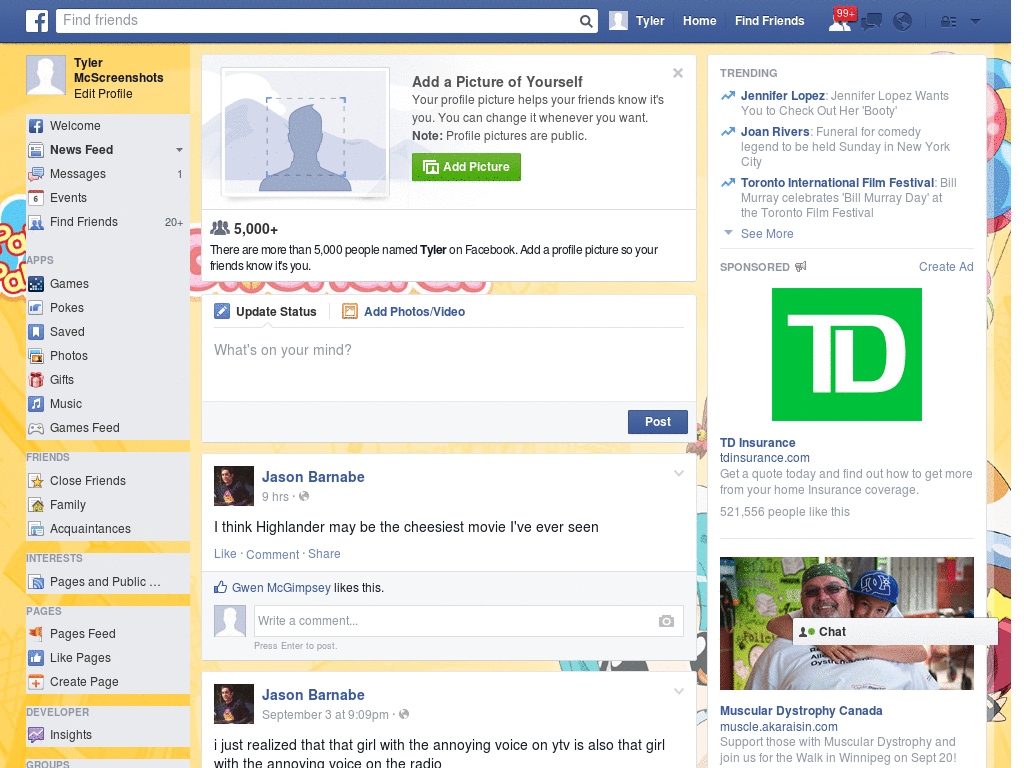Screen dimensions: 1024x768
Task: Click the Games app icon
Action: point(36,284)
